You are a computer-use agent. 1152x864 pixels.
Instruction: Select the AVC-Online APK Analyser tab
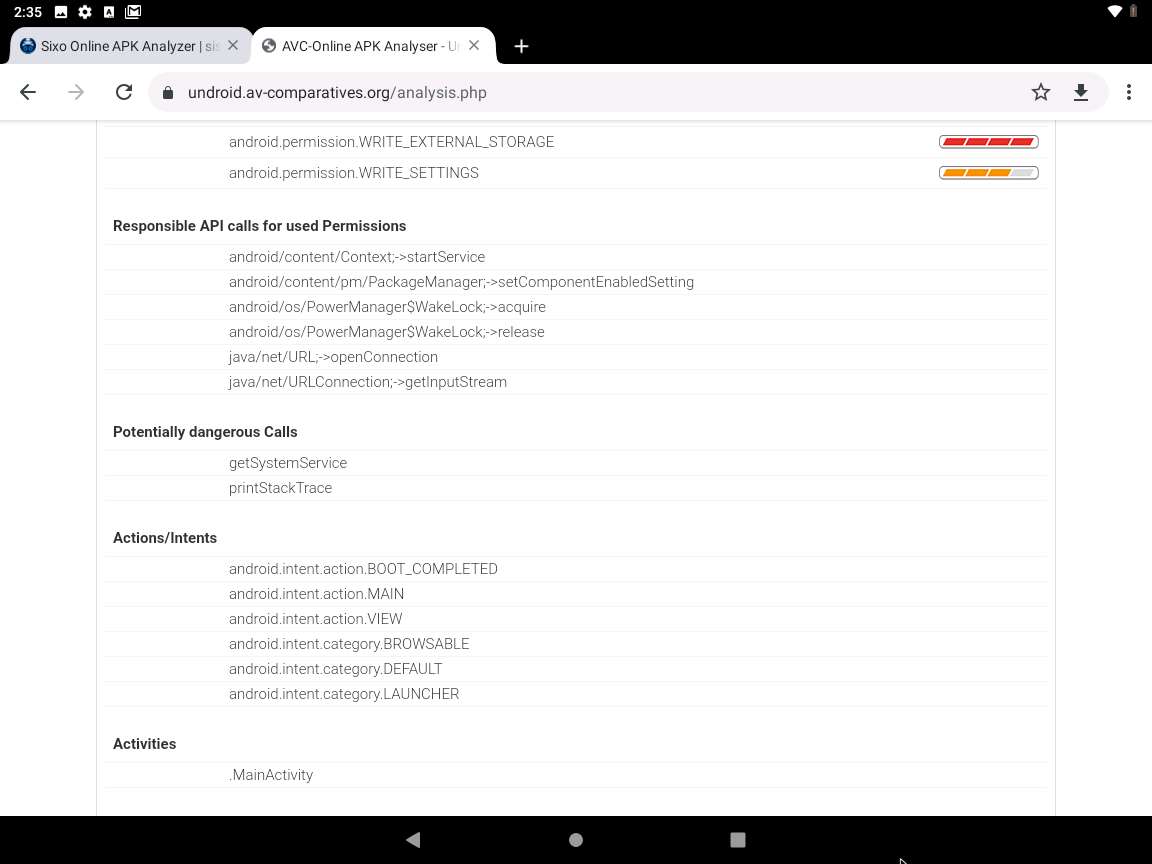click(x=360, y=46)
